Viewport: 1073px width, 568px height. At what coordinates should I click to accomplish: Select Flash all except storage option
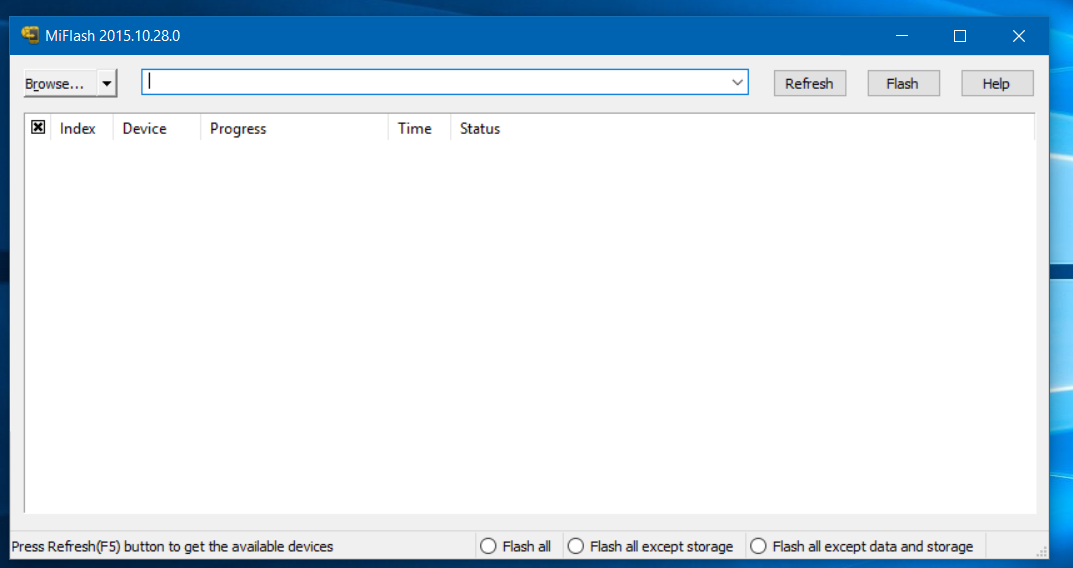coord(650,546)
